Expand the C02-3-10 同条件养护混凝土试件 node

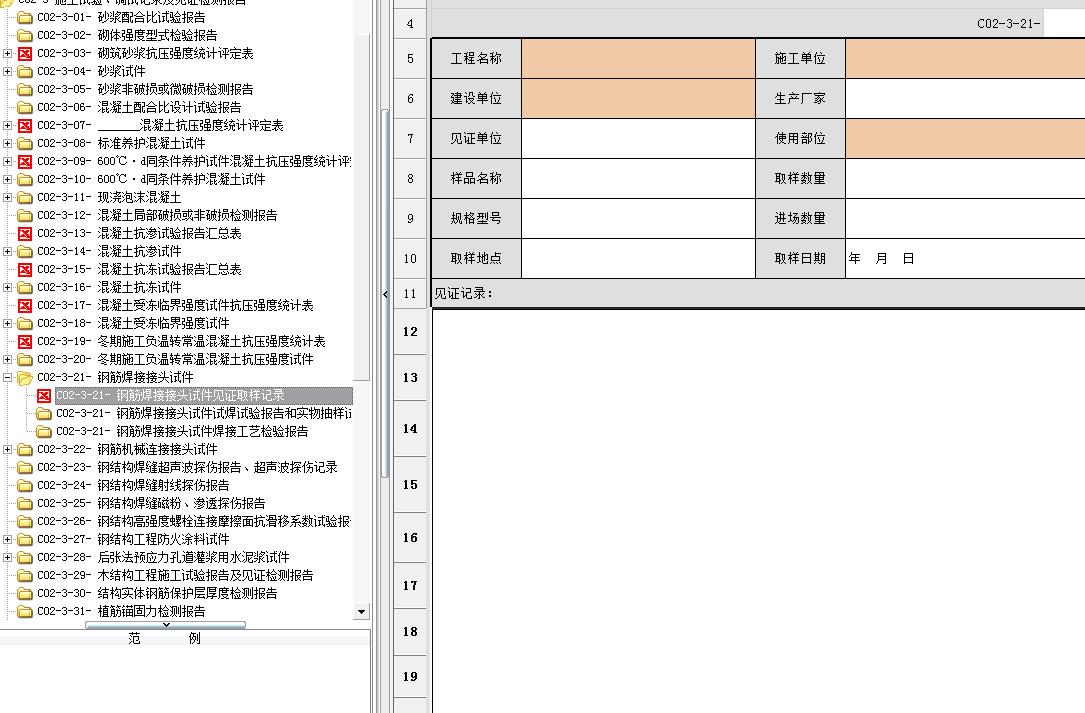tap(8, 179)
